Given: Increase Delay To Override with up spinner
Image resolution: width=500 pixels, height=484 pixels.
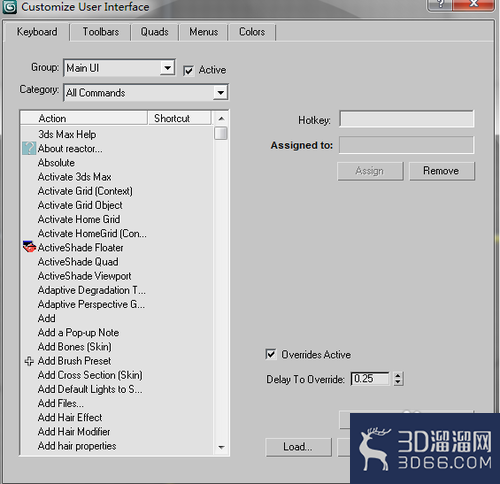Looking at the screenshot, I should tap(398, 375).
